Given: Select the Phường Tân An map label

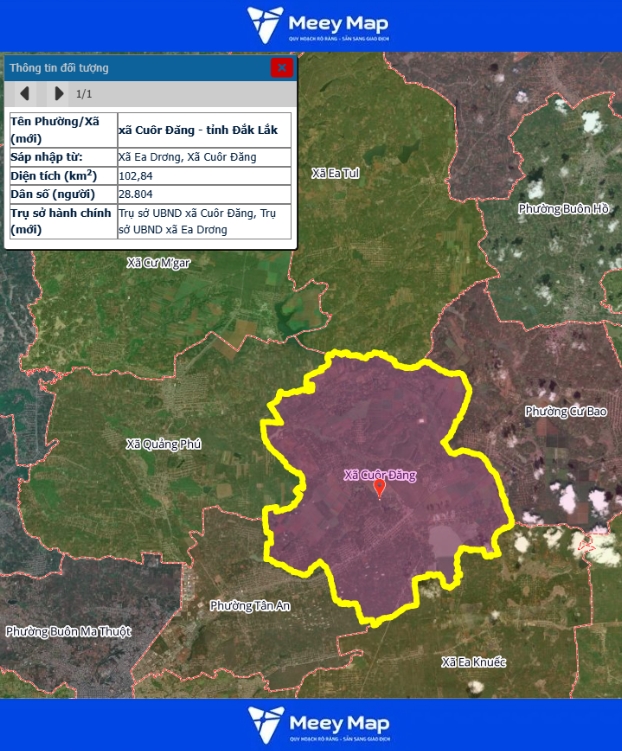Looking at the screenshot, I should pos(250,606).
